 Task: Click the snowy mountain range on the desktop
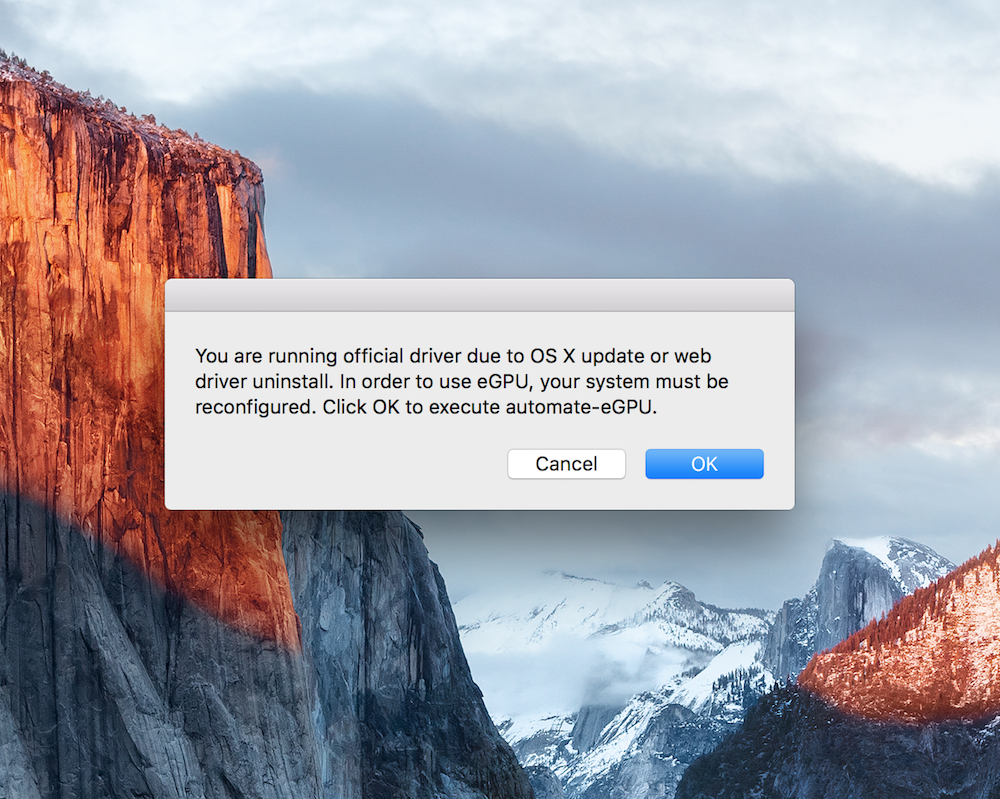tap(606, 638)
